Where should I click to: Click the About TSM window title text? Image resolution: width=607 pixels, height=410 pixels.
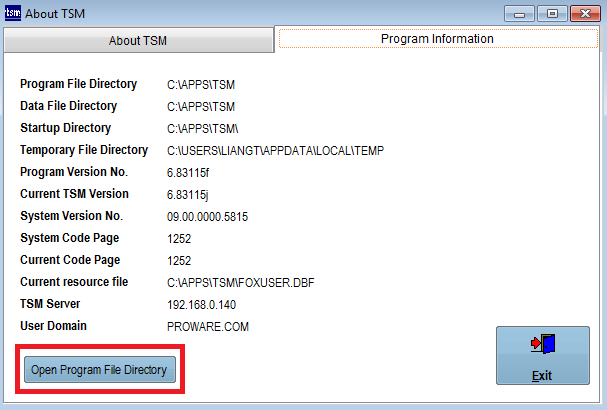[56, 14]
